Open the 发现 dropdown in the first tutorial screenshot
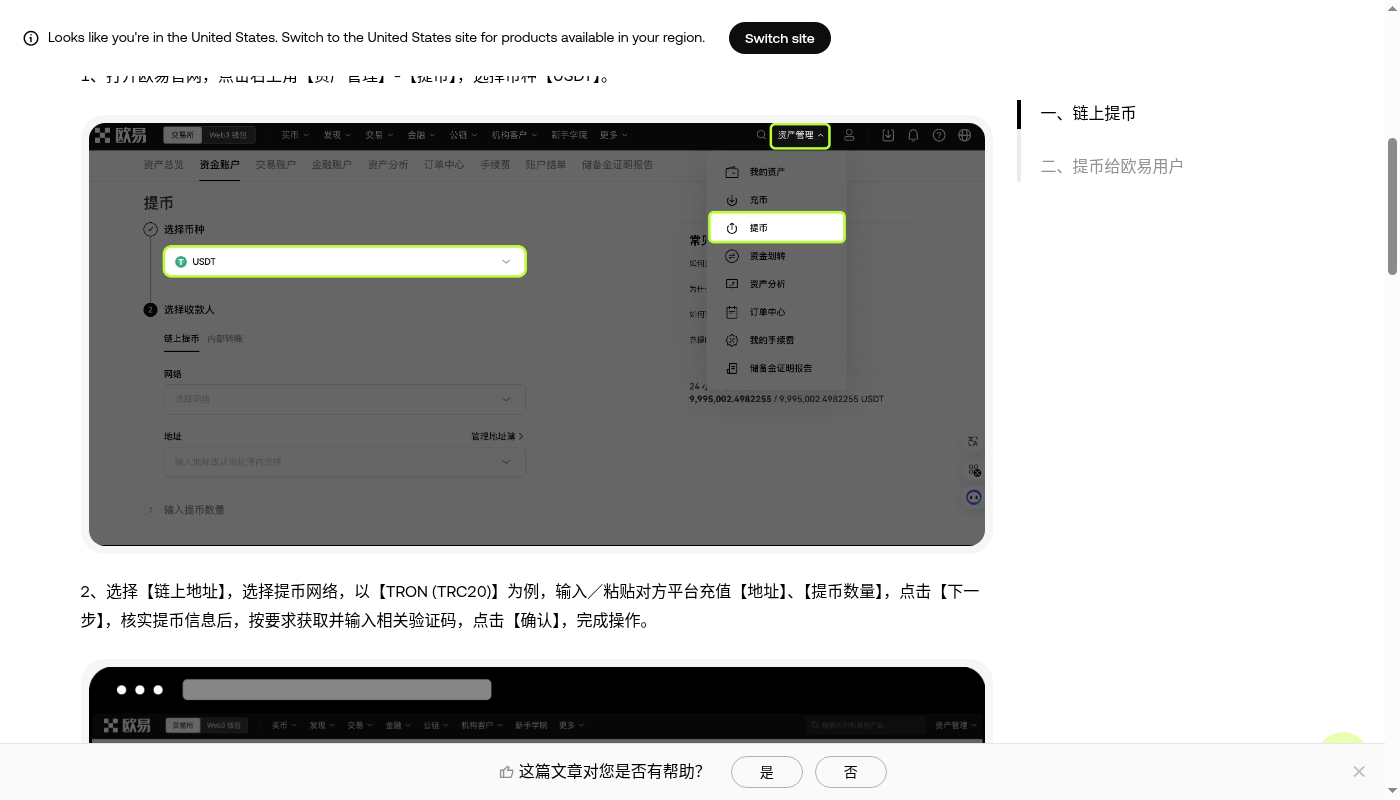Screen dimensions: 1400x800 coord(337,135)
